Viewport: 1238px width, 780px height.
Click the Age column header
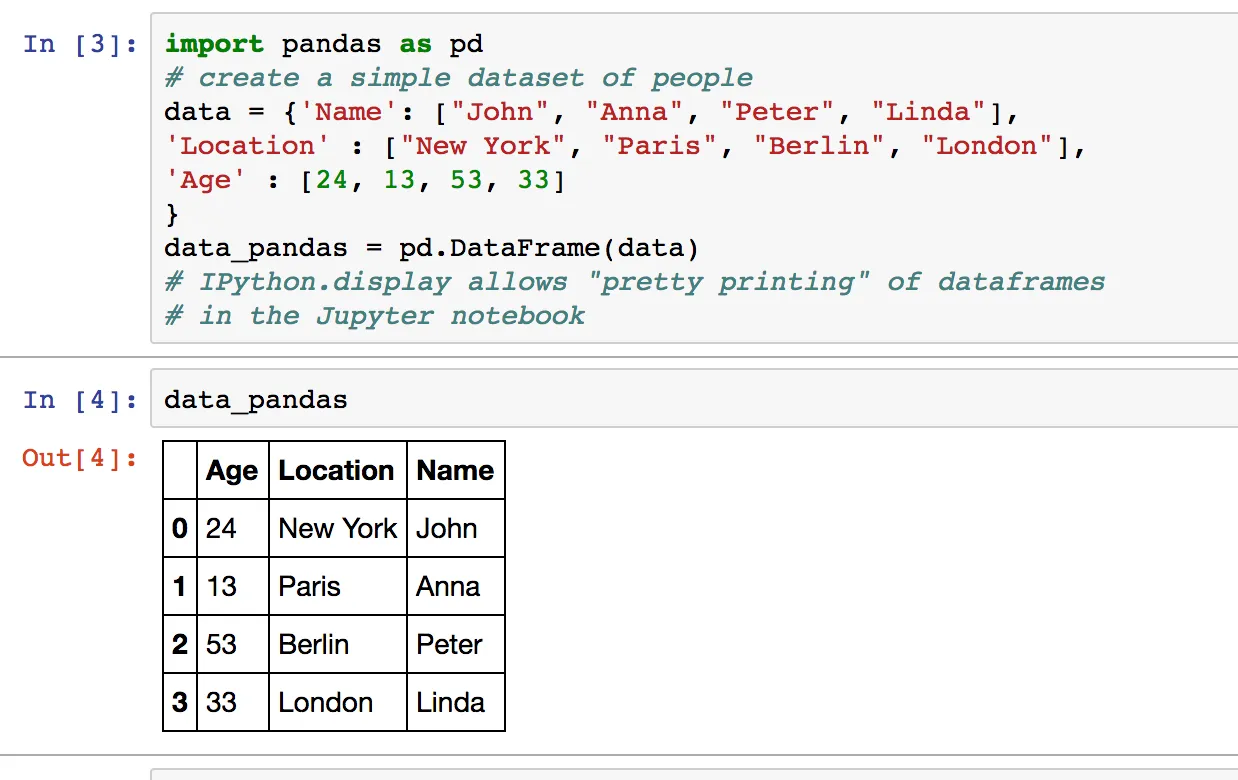232,471
